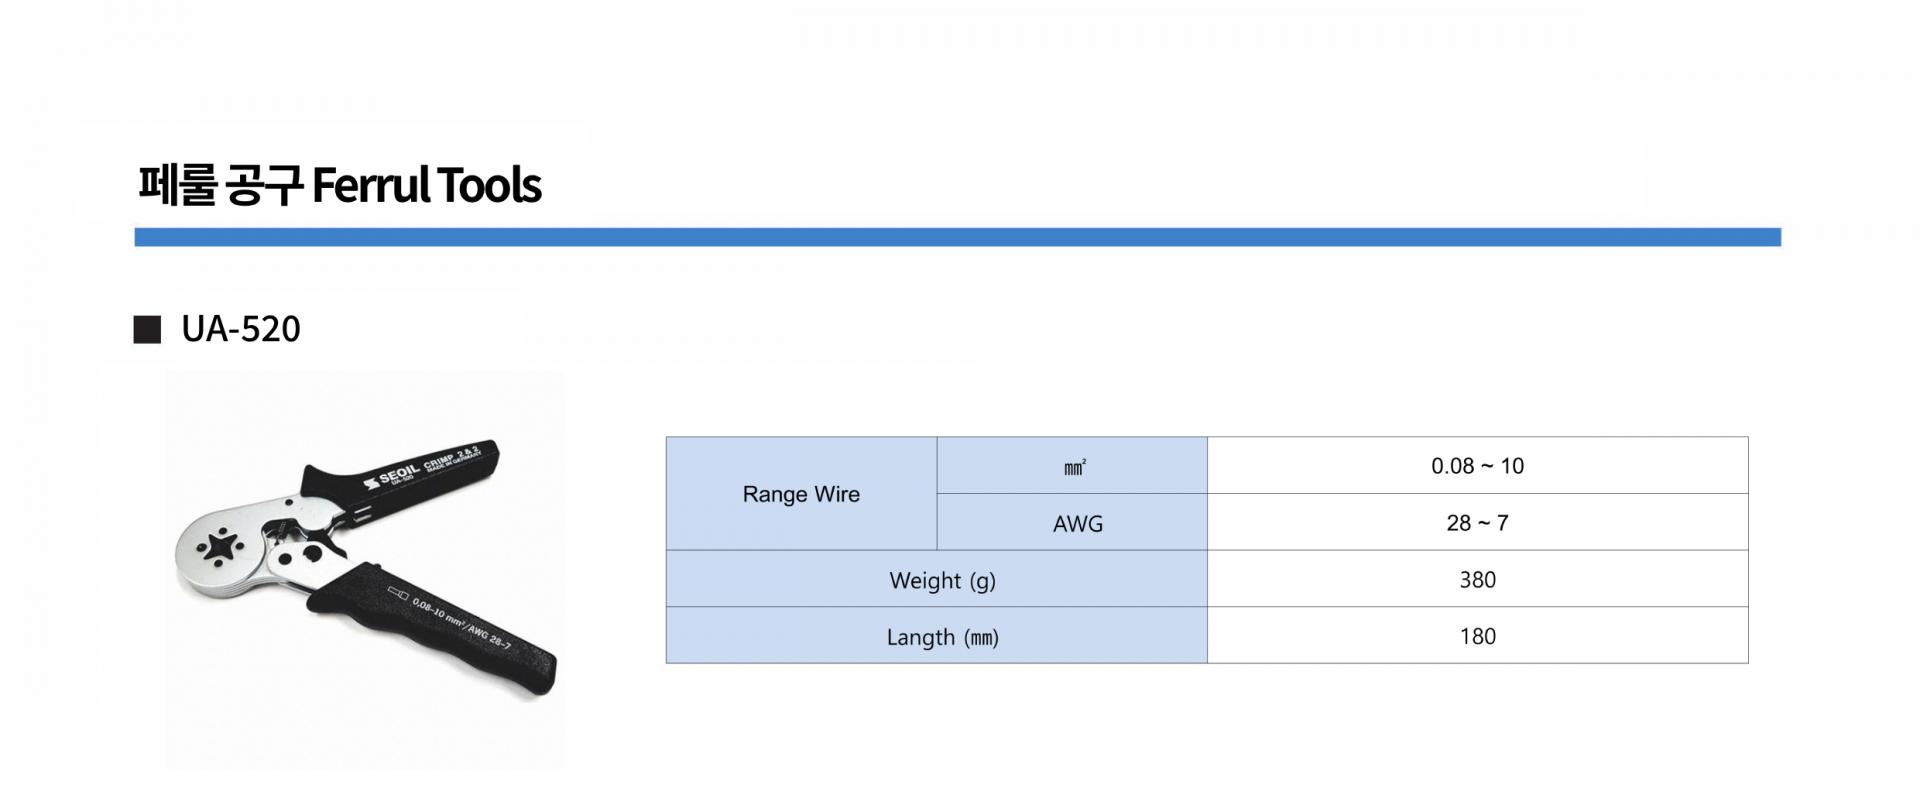Click the Range Wire table cell
The height and width of the screenshot is (812, 1920).
tap(801, 494)
